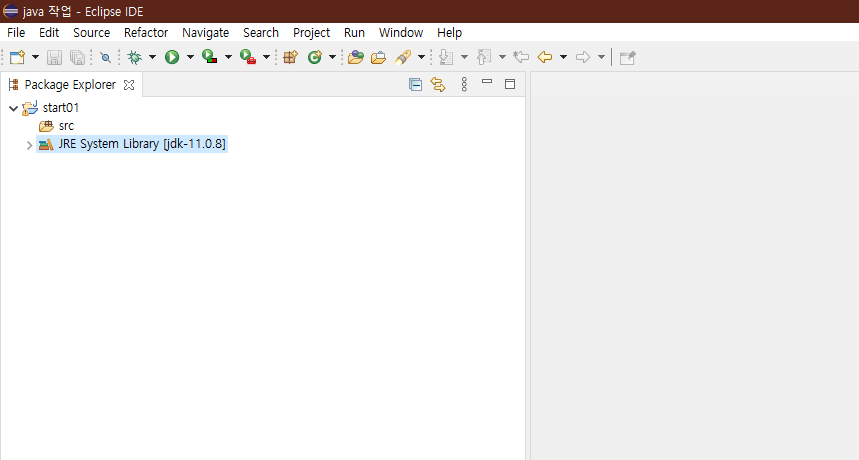Open the Window menu
Screen dimensions: 859x460
(401, 32)
